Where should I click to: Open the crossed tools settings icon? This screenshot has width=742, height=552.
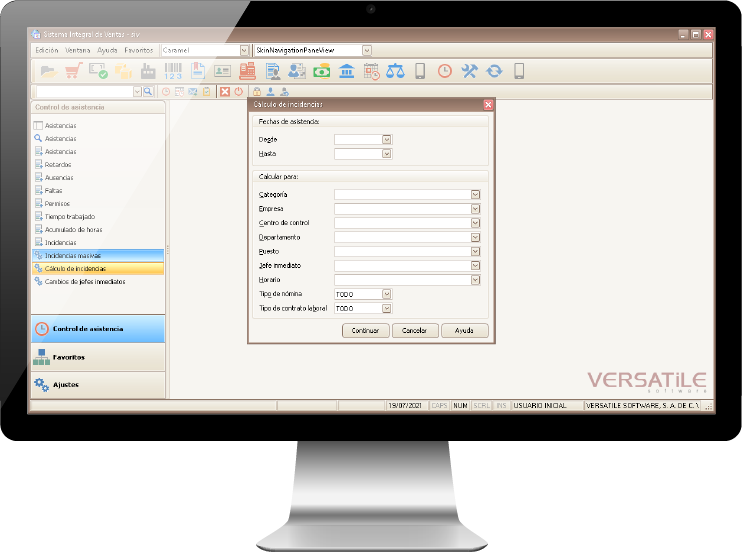click(x=469, y=71)
